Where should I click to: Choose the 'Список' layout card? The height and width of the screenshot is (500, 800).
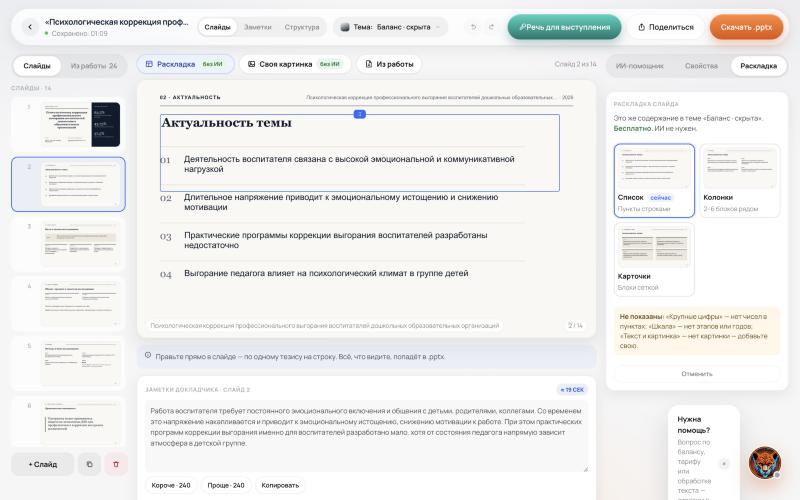pyautogui.click(x=654, y=181)
